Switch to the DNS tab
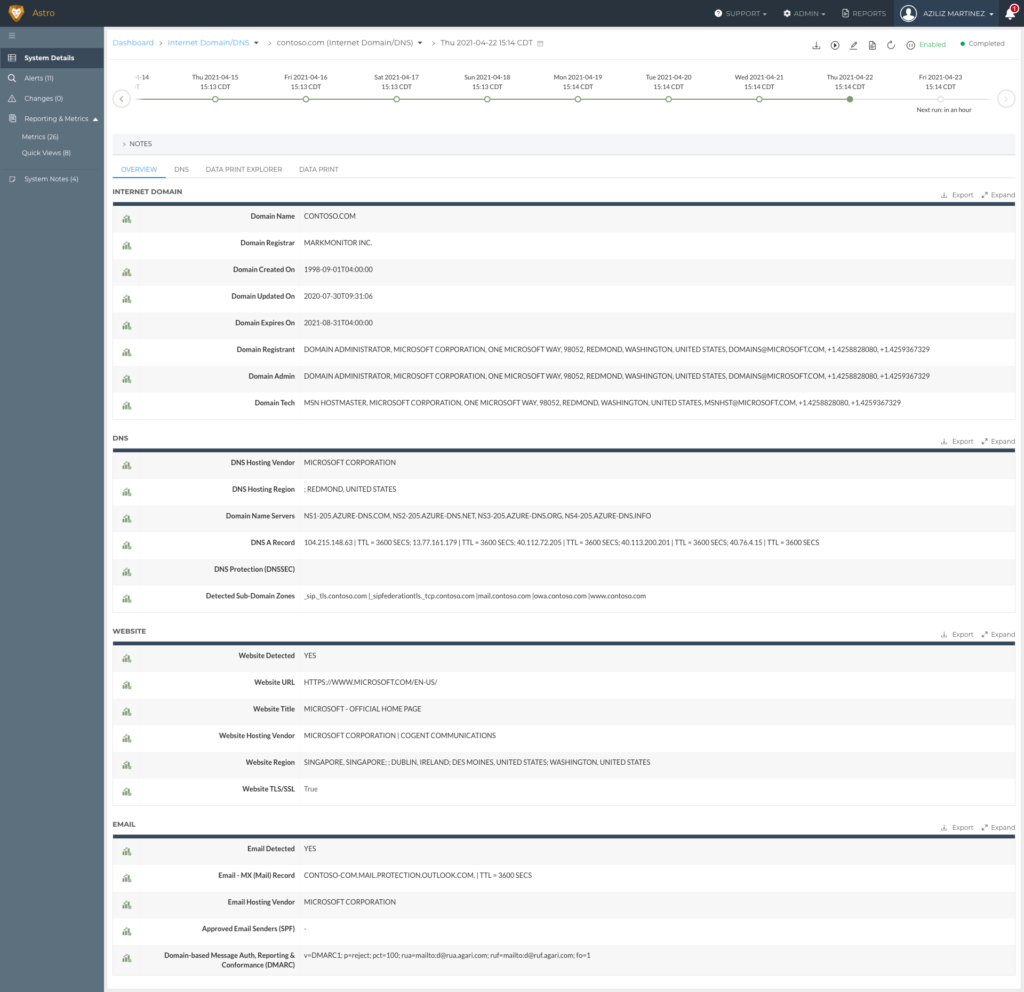 point(182,169)
